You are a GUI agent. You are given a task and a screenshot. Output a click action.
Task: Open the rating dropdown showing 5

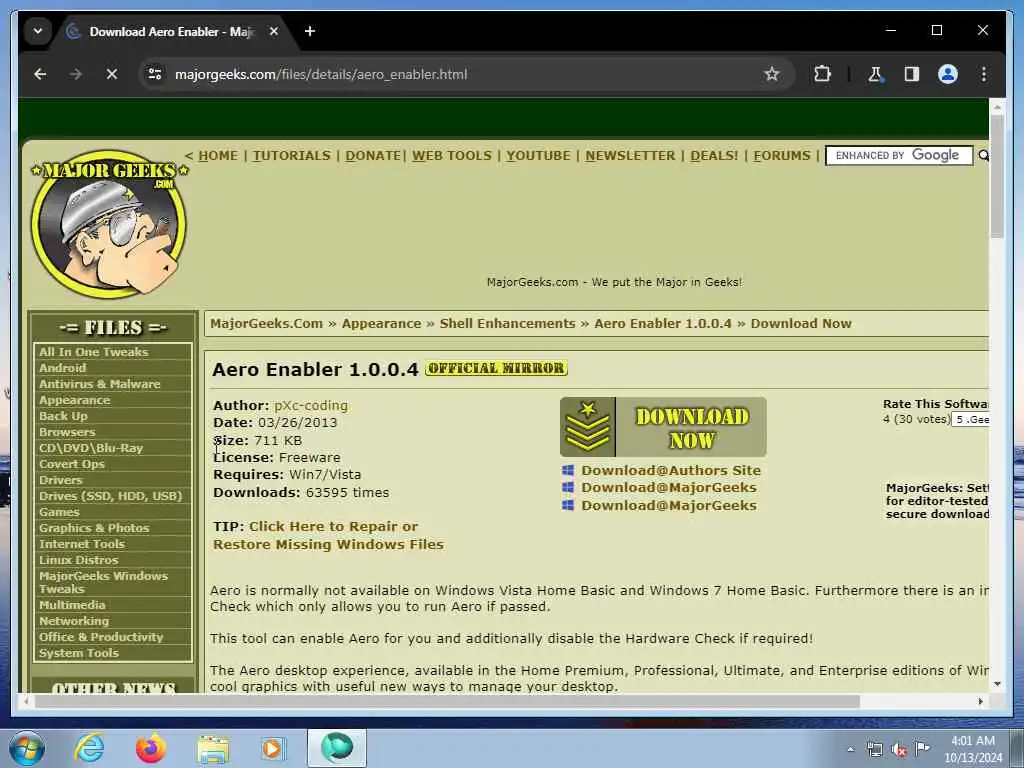(970, 419)
